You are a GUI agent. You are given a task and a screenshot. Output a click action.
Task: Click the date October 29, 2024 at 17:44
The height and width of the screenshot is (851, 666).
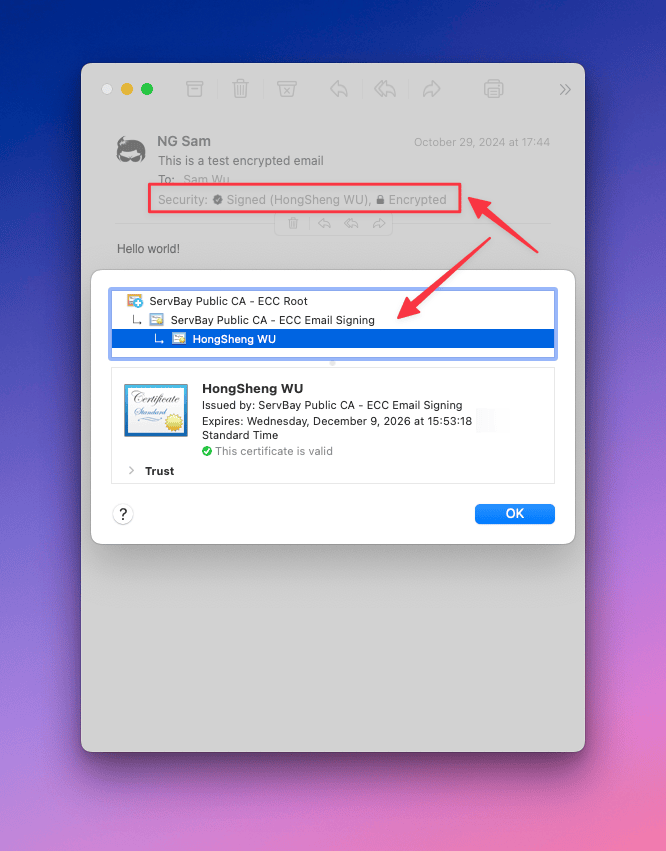pyautogui.click(x=482, y=142)
